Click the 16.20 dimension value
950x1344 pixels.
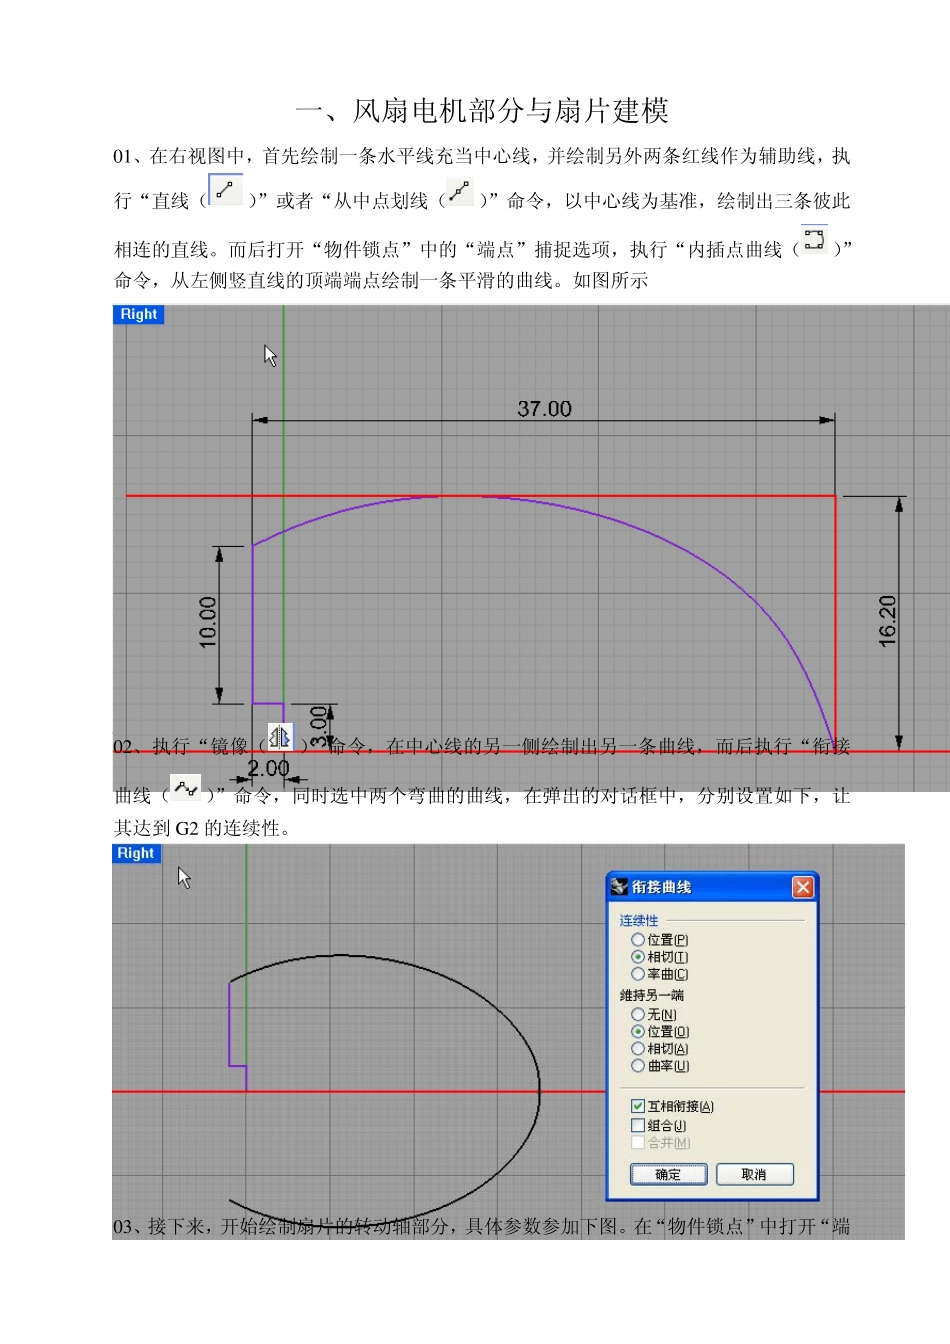(887, 621)
